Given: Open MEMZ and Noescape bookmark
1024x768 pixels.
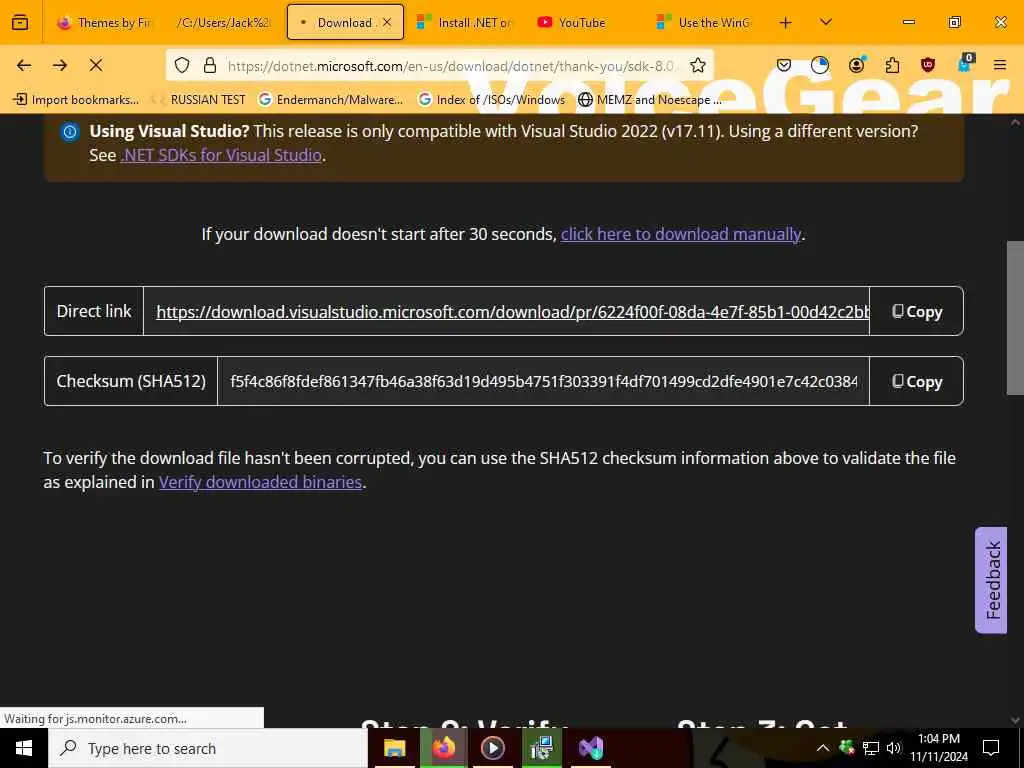Looking at the screenshot, I should [x=650, y=99].
